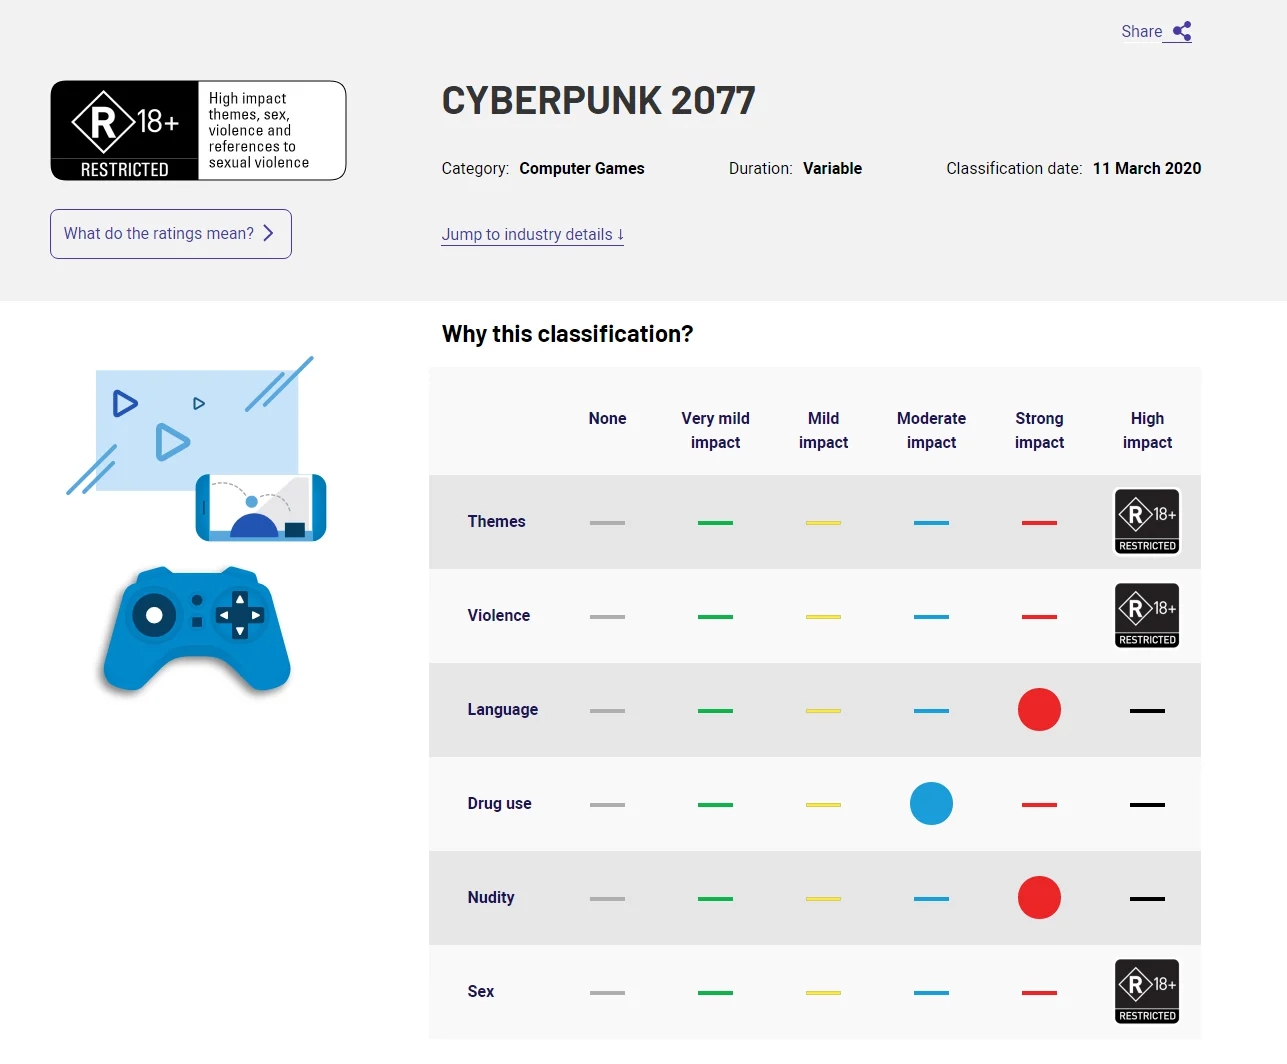Click the red Strong impact circle for Nudity
This screenshot has width=1287, height=1064.
tap(1039, 898)
